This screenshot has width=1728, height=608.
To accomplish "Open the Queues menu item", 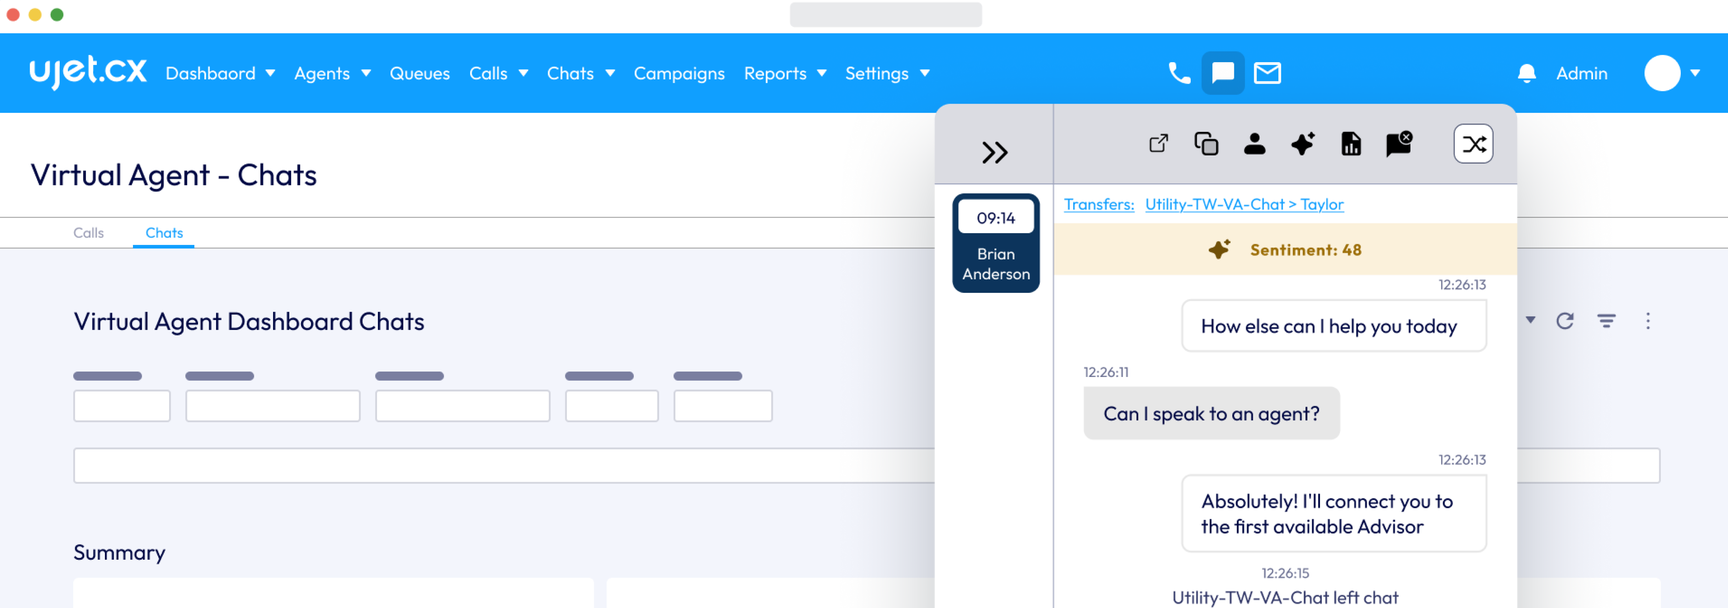I will click(419, 73).
